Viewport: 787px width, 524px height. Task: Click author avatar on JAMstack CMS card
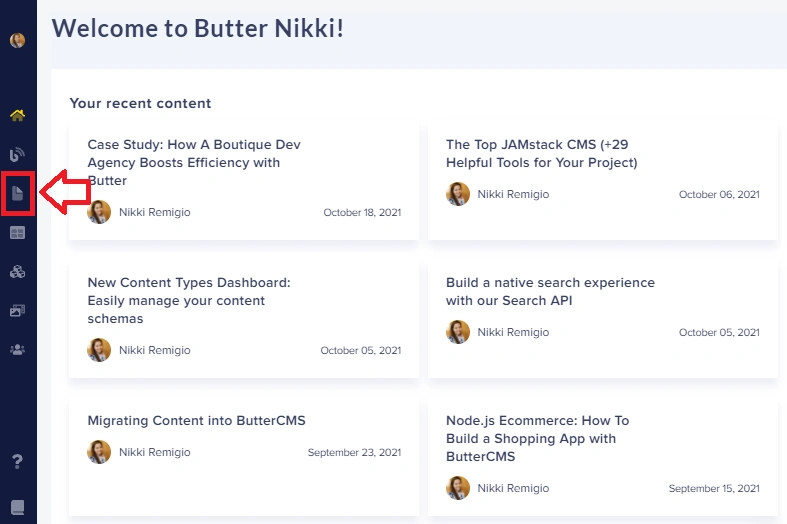(458, 194)
